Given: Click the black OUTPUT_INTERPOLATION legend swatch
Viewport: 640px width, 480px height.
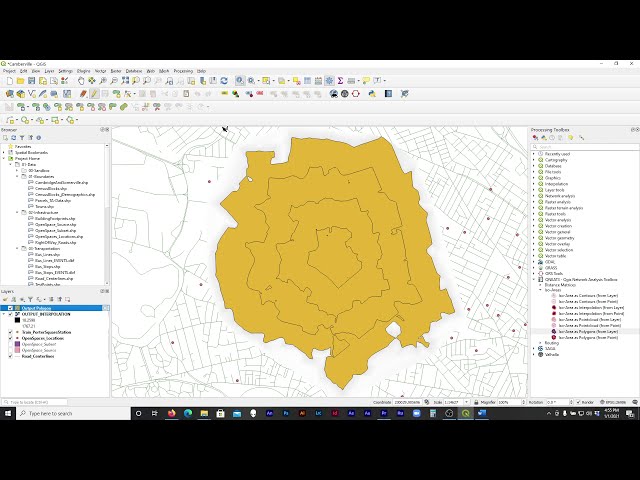Looking at the screenshot, I should coord(17,320).
